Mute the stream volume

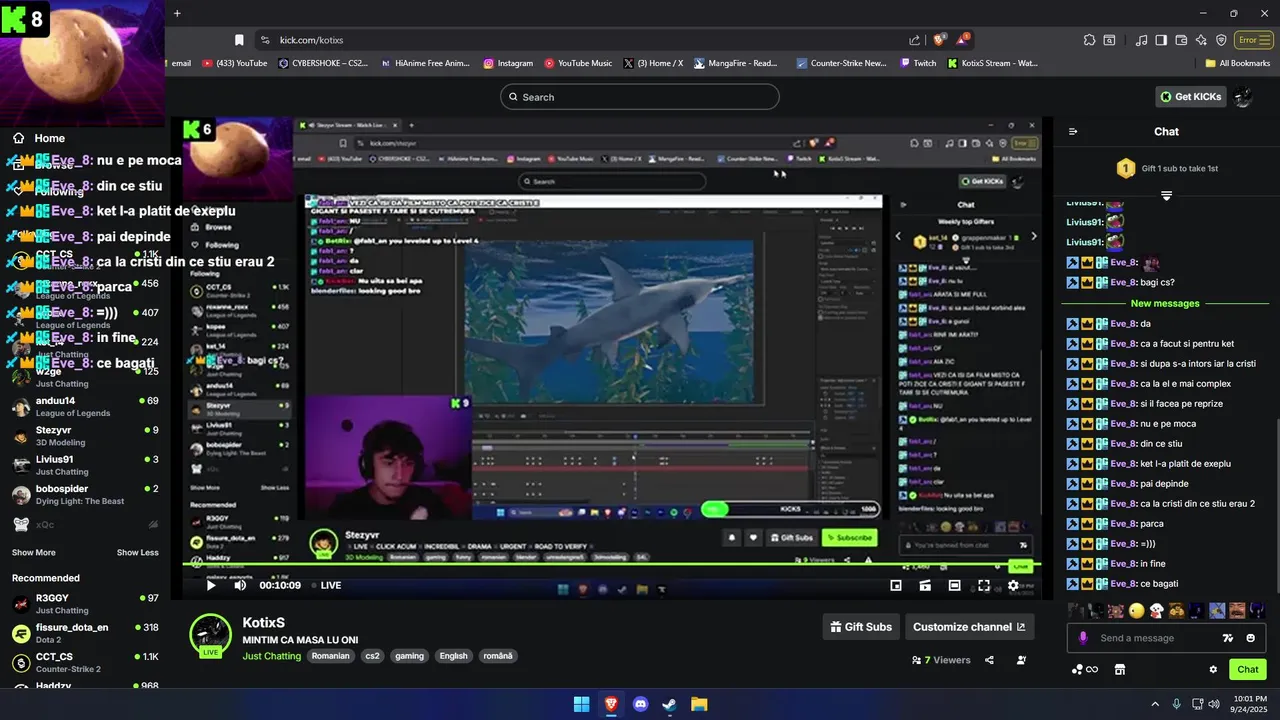coord(240,585)
